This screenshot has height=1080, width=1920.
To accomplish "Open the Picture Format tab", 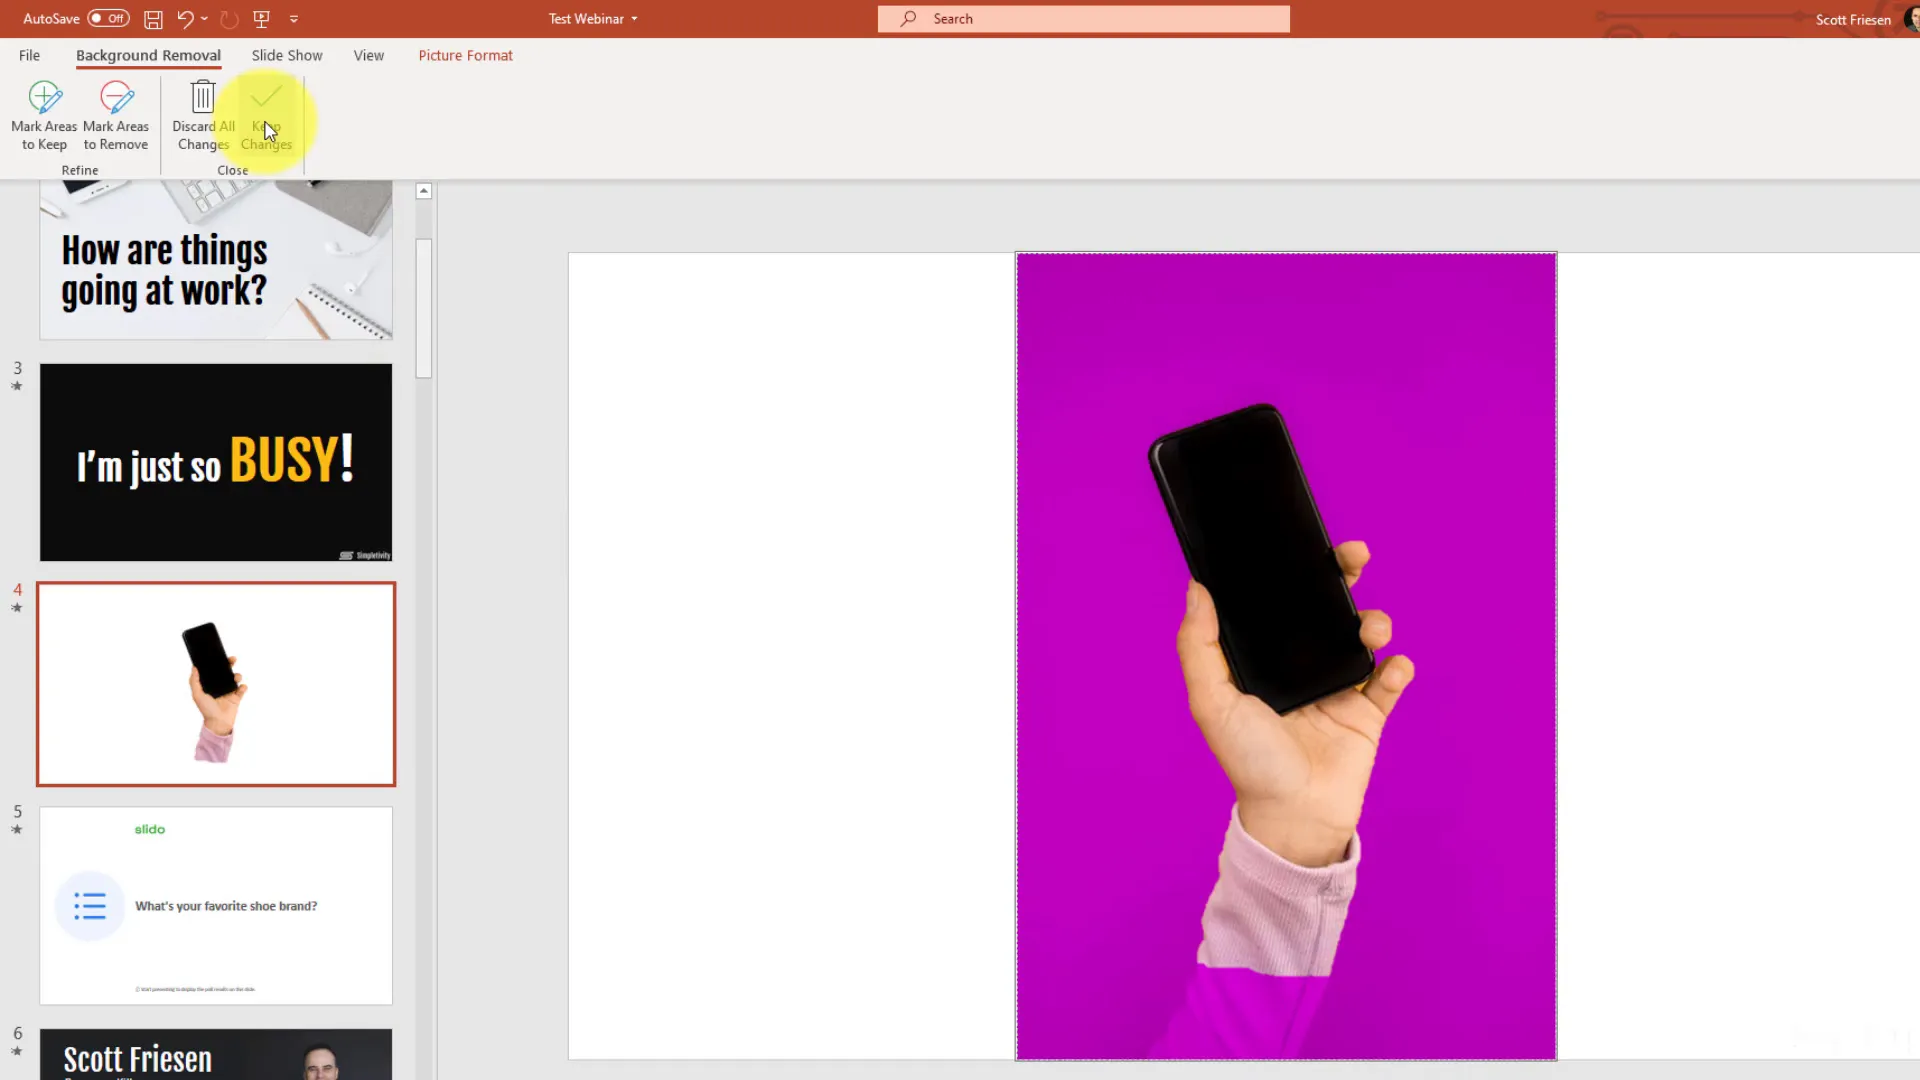I will 465,55.
